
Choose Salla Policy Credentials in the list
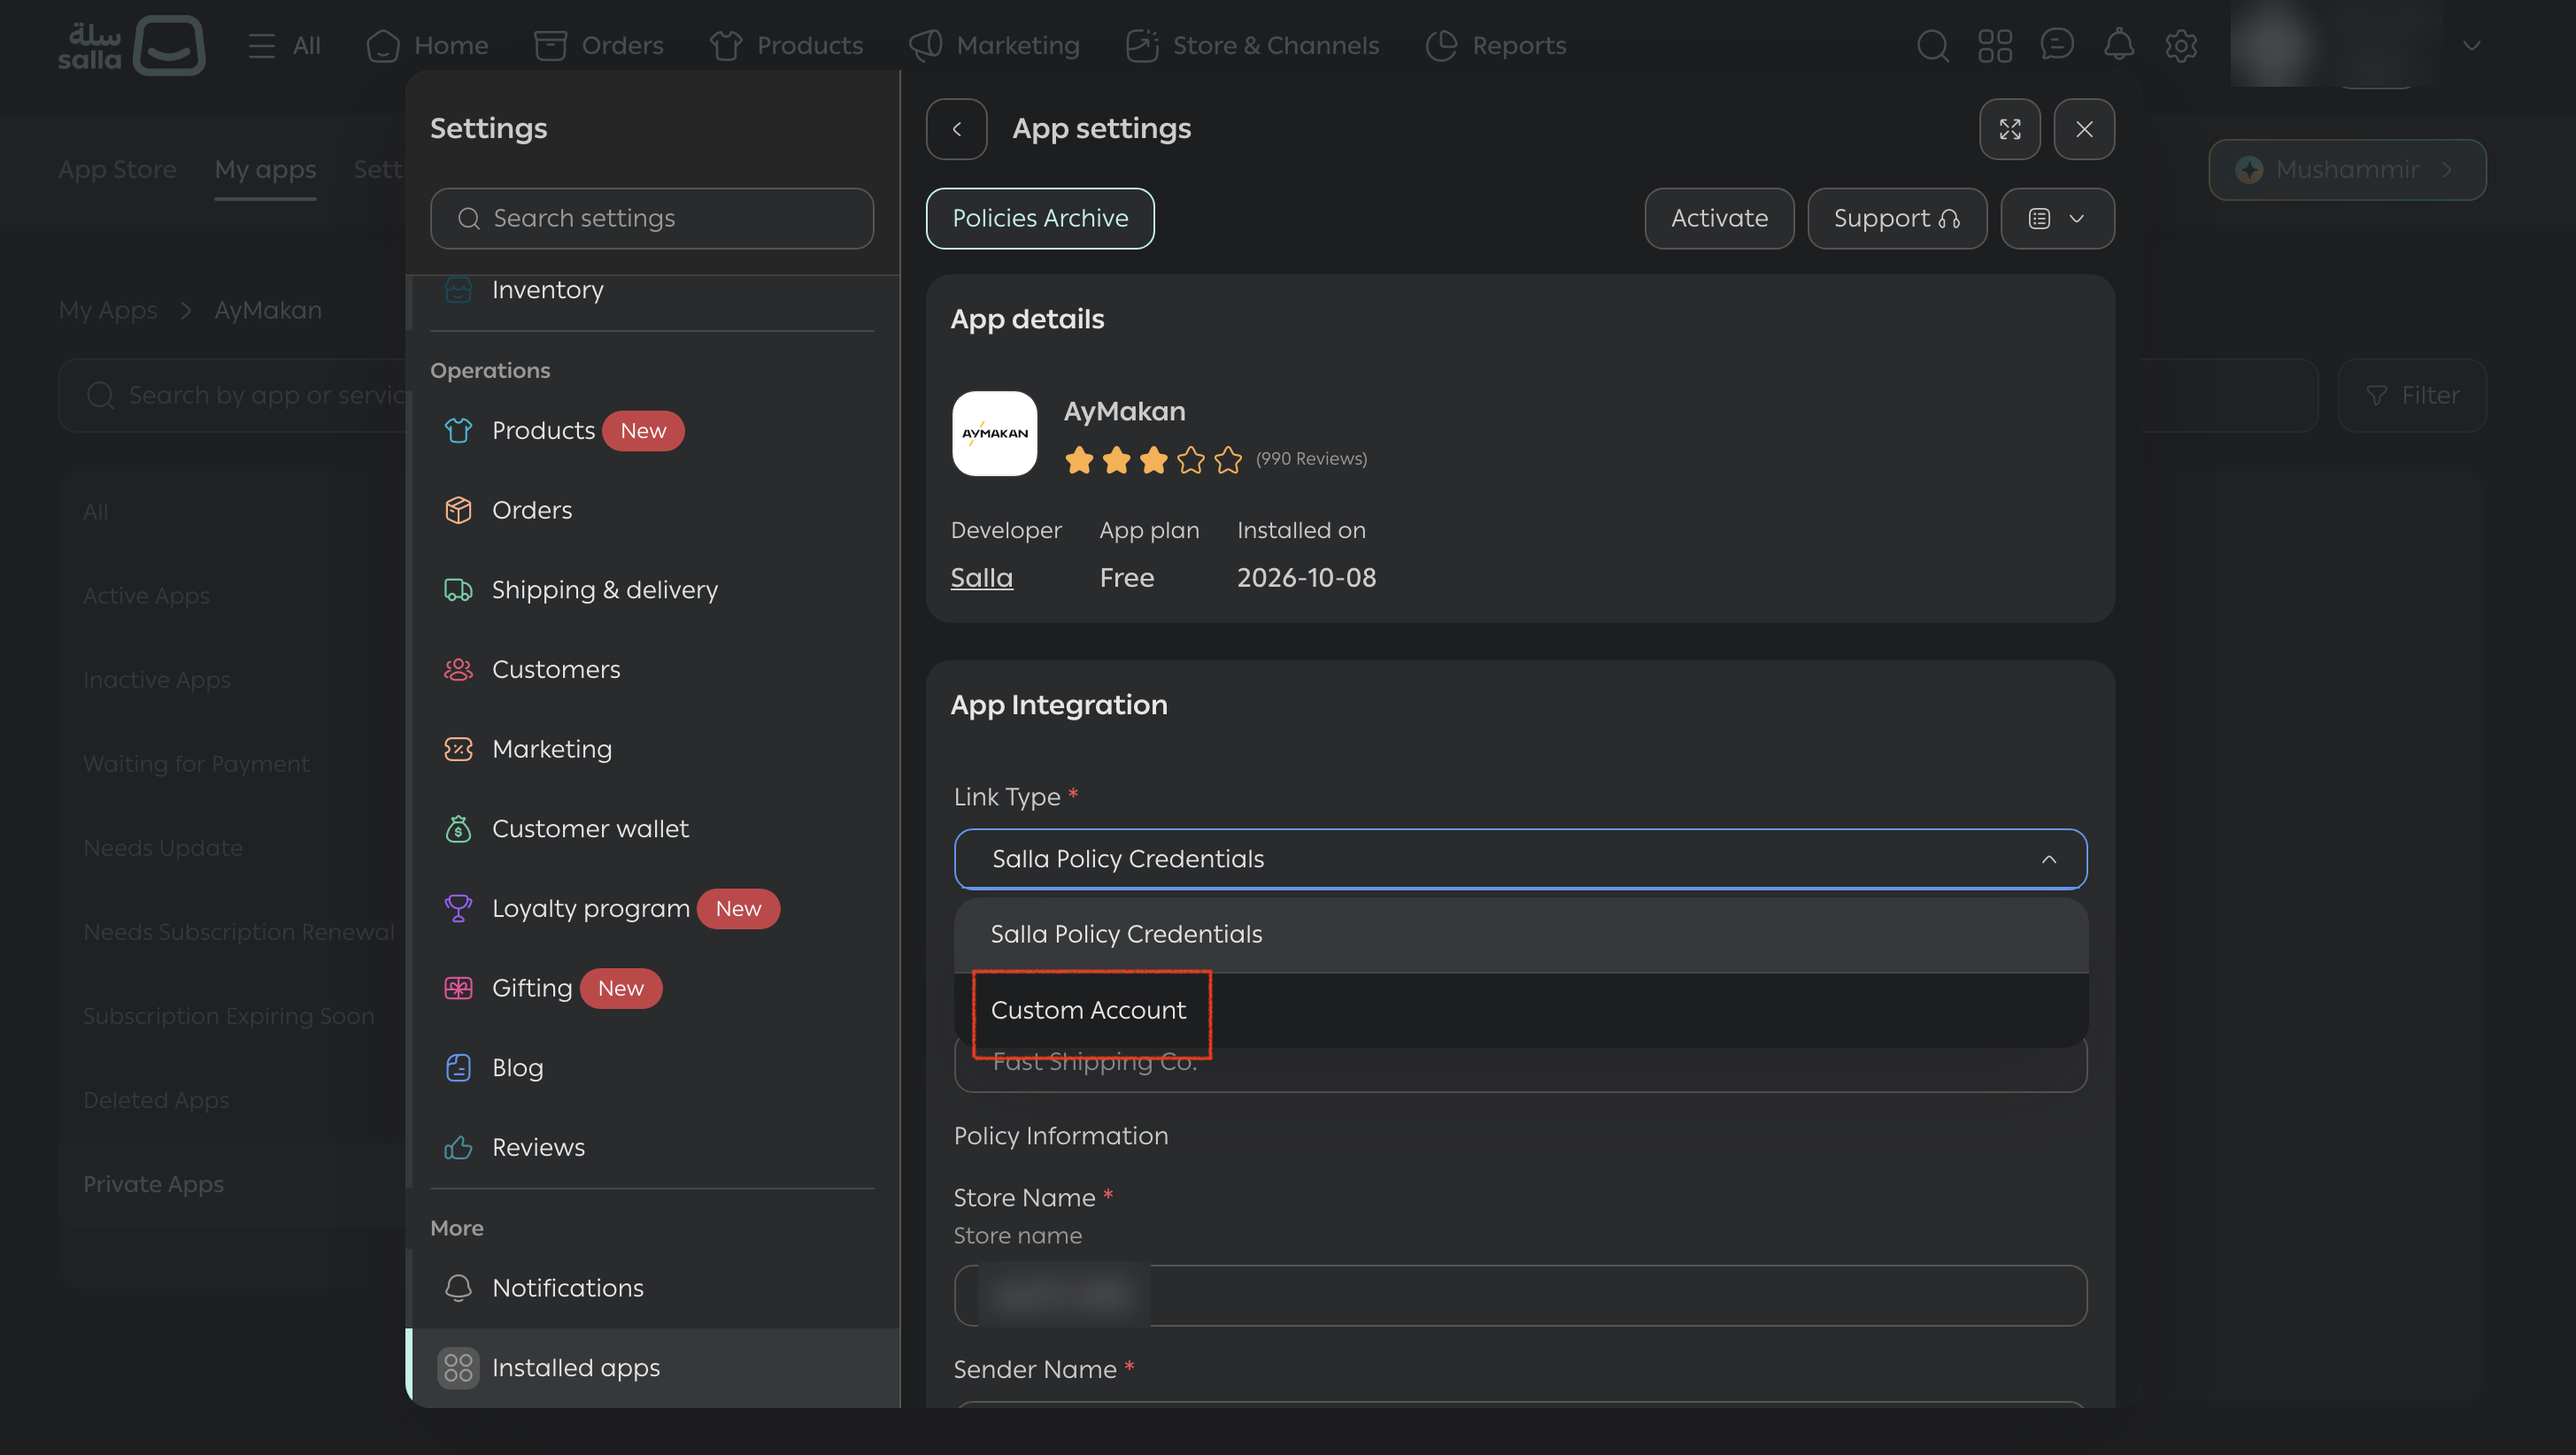click(x=1520, y=934)
